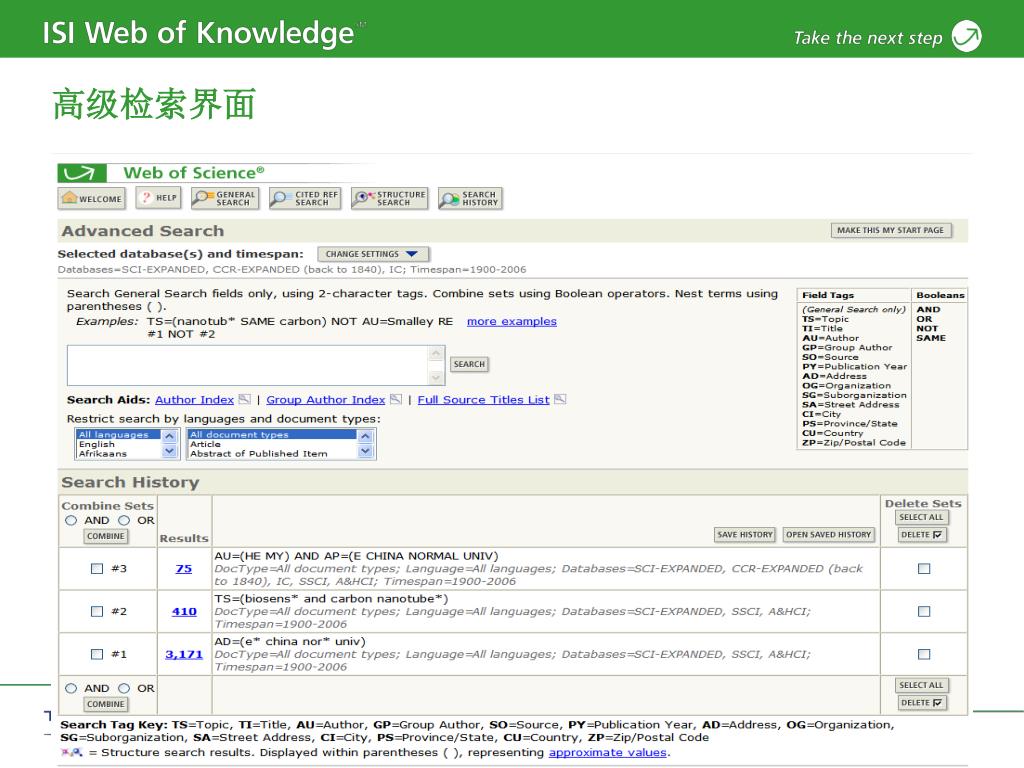The width and height of the screenshot is (1024, 768).
Task: Click the document types list down arrow
Action: pyautogui.click(x=365, y=451)
